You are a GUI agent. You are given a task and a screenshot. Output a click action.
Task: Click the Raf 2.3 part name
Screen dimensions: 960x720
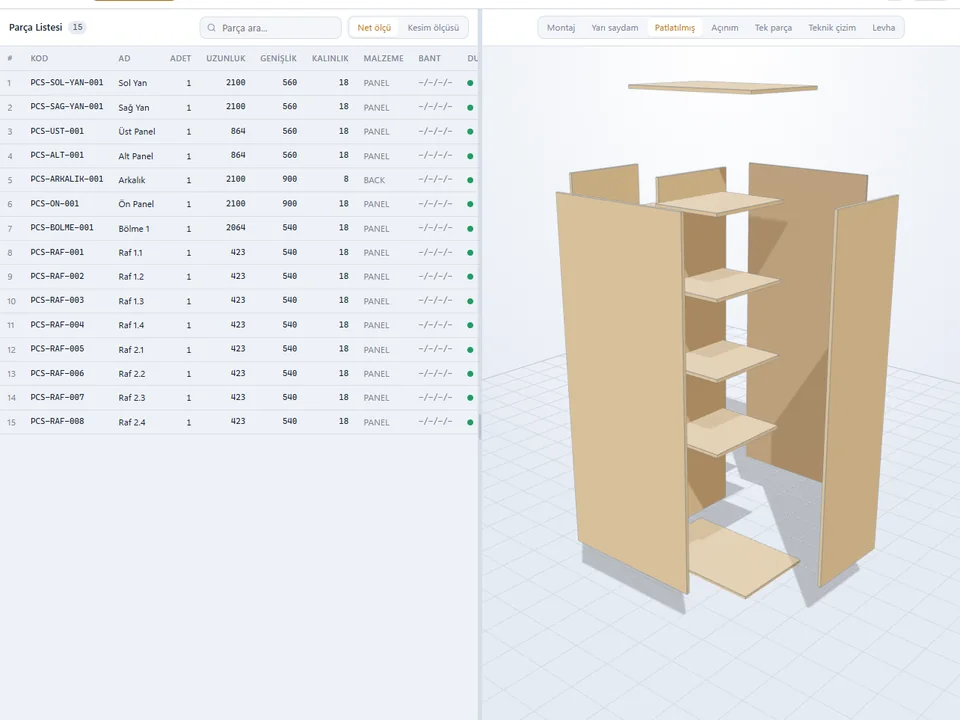coord(132,398)
